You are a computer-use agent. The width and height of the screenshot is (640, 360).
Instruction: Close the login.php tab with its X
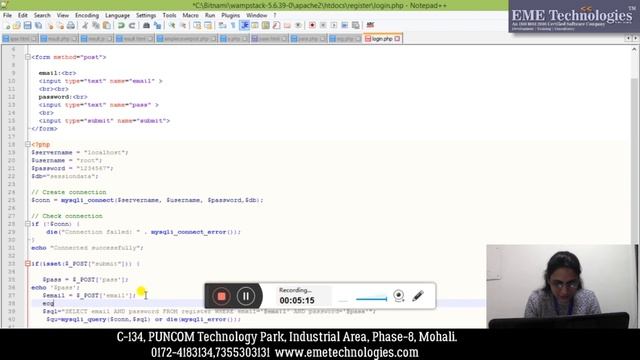[398, 39]
